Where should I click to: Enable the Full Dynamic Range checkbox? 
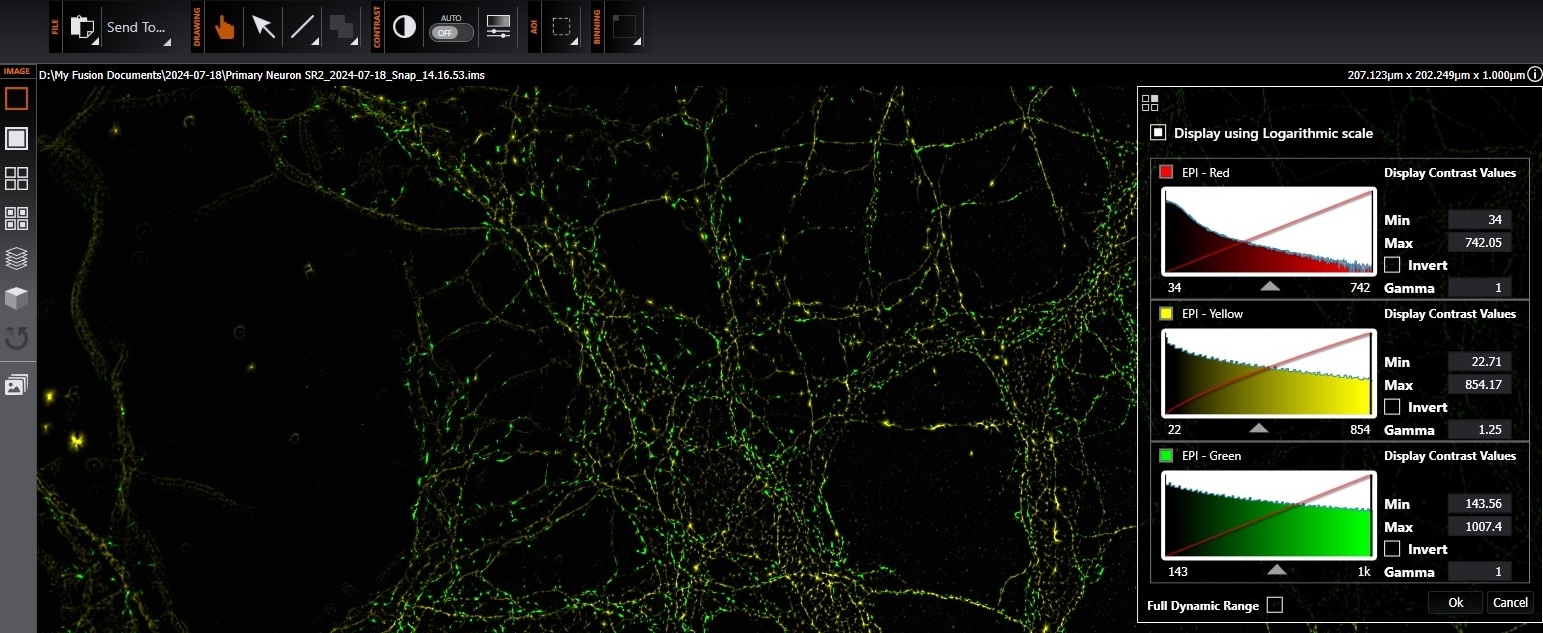(1274, 604)
